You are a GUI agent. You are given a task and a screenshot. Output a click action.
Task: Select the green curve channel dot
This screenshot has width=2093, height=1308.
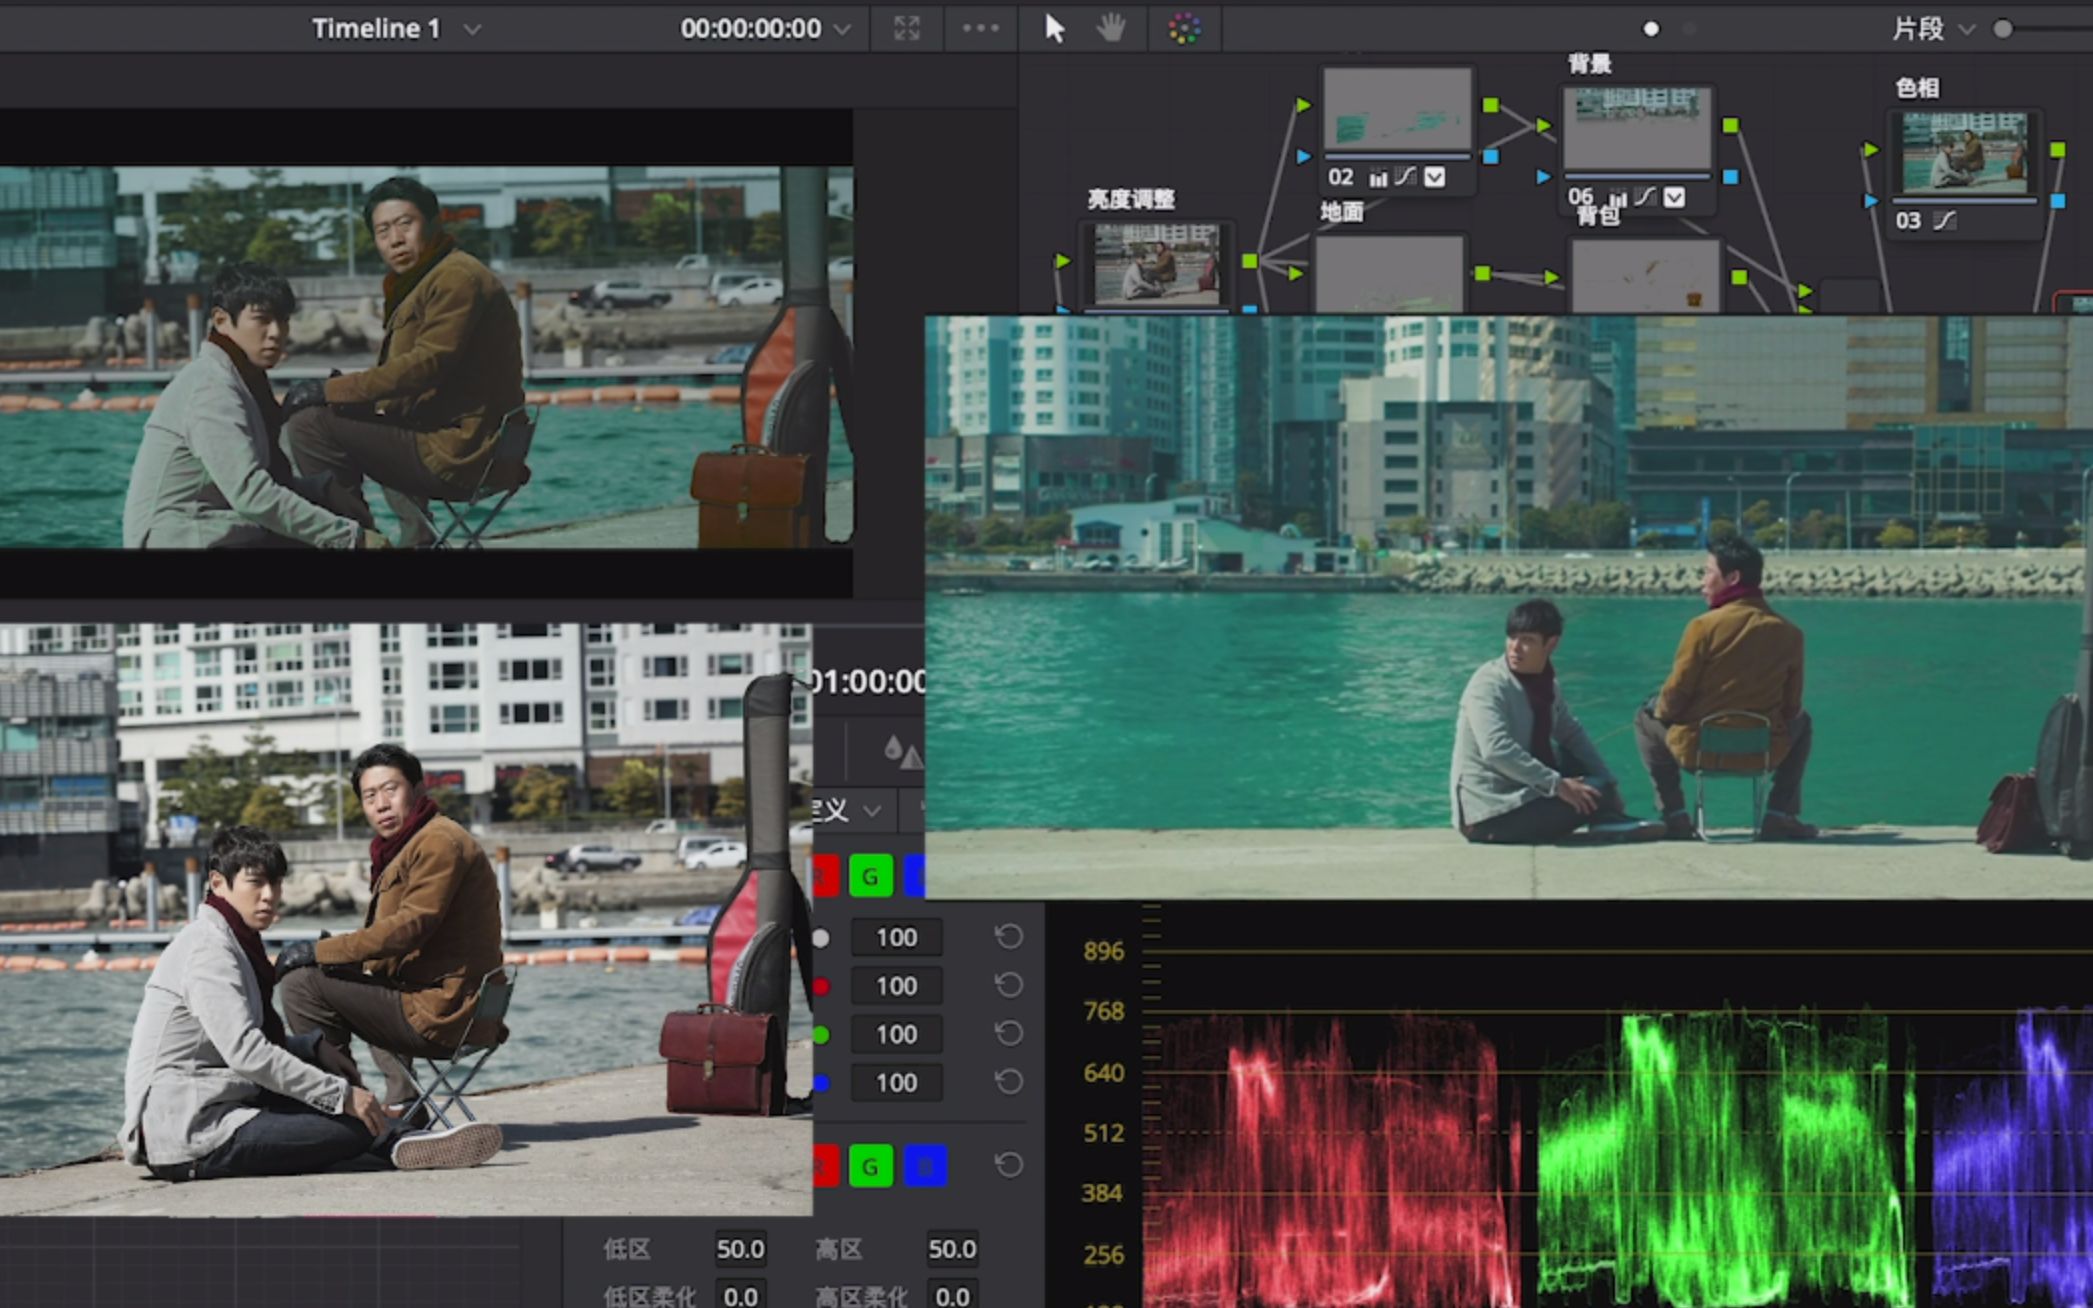(821, 1034)
